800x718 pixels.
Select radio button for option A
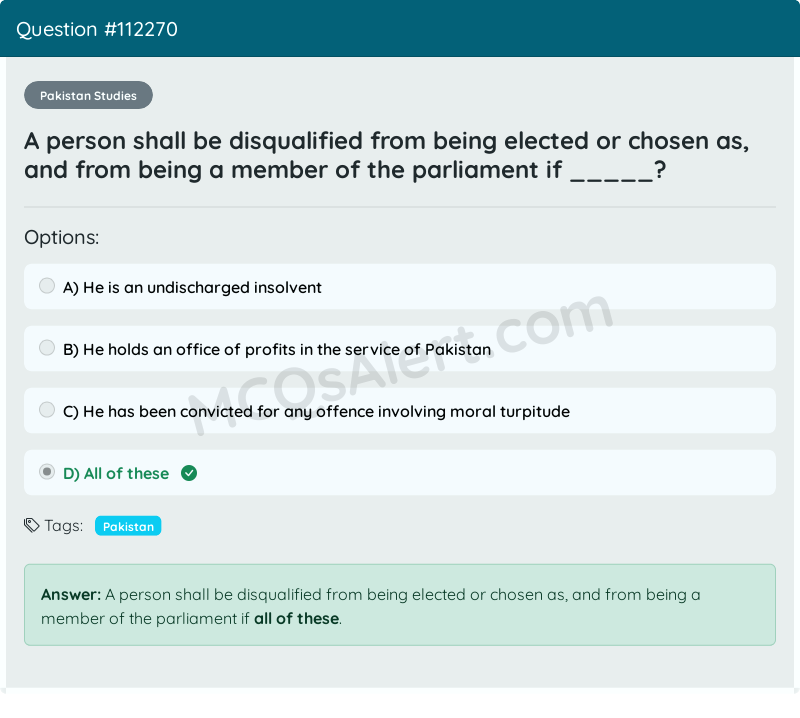tap(46, 285)
